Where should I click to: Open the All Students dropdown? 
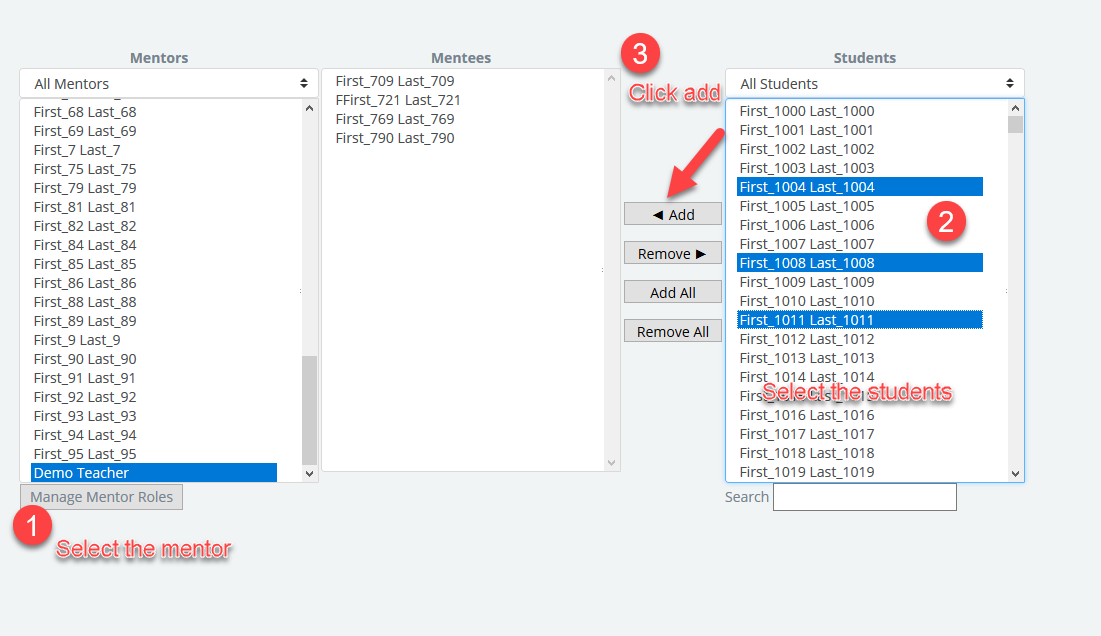pyautogui.click(x=874, y=84)
